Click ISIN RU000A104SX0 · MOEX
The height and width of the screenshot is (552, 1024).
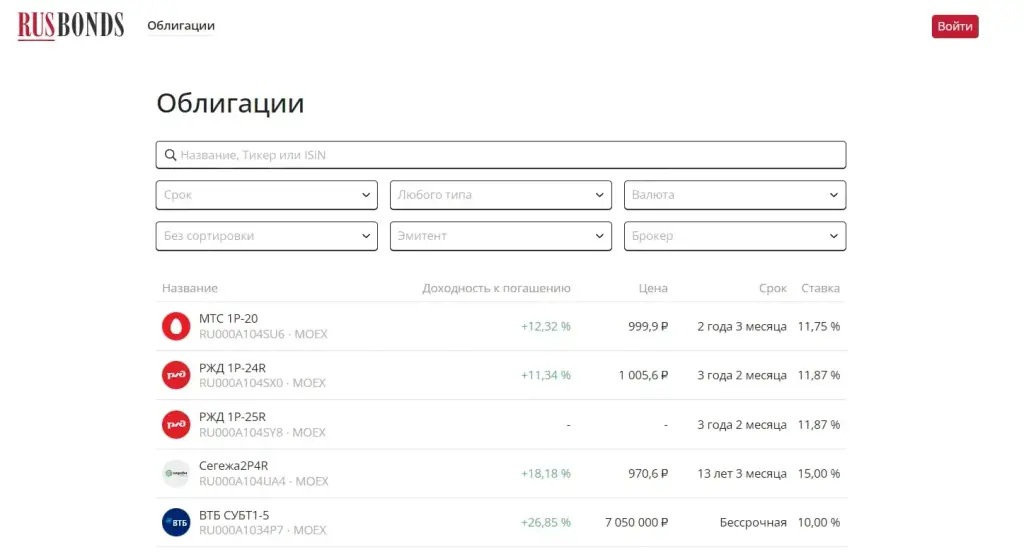(263, 383)
